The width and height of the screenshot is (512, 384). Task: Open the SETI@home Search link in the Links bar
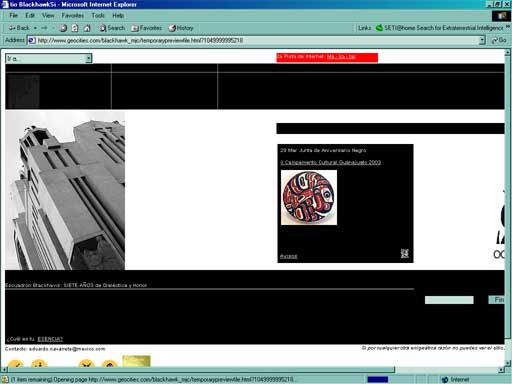click(x=439, y=28)
